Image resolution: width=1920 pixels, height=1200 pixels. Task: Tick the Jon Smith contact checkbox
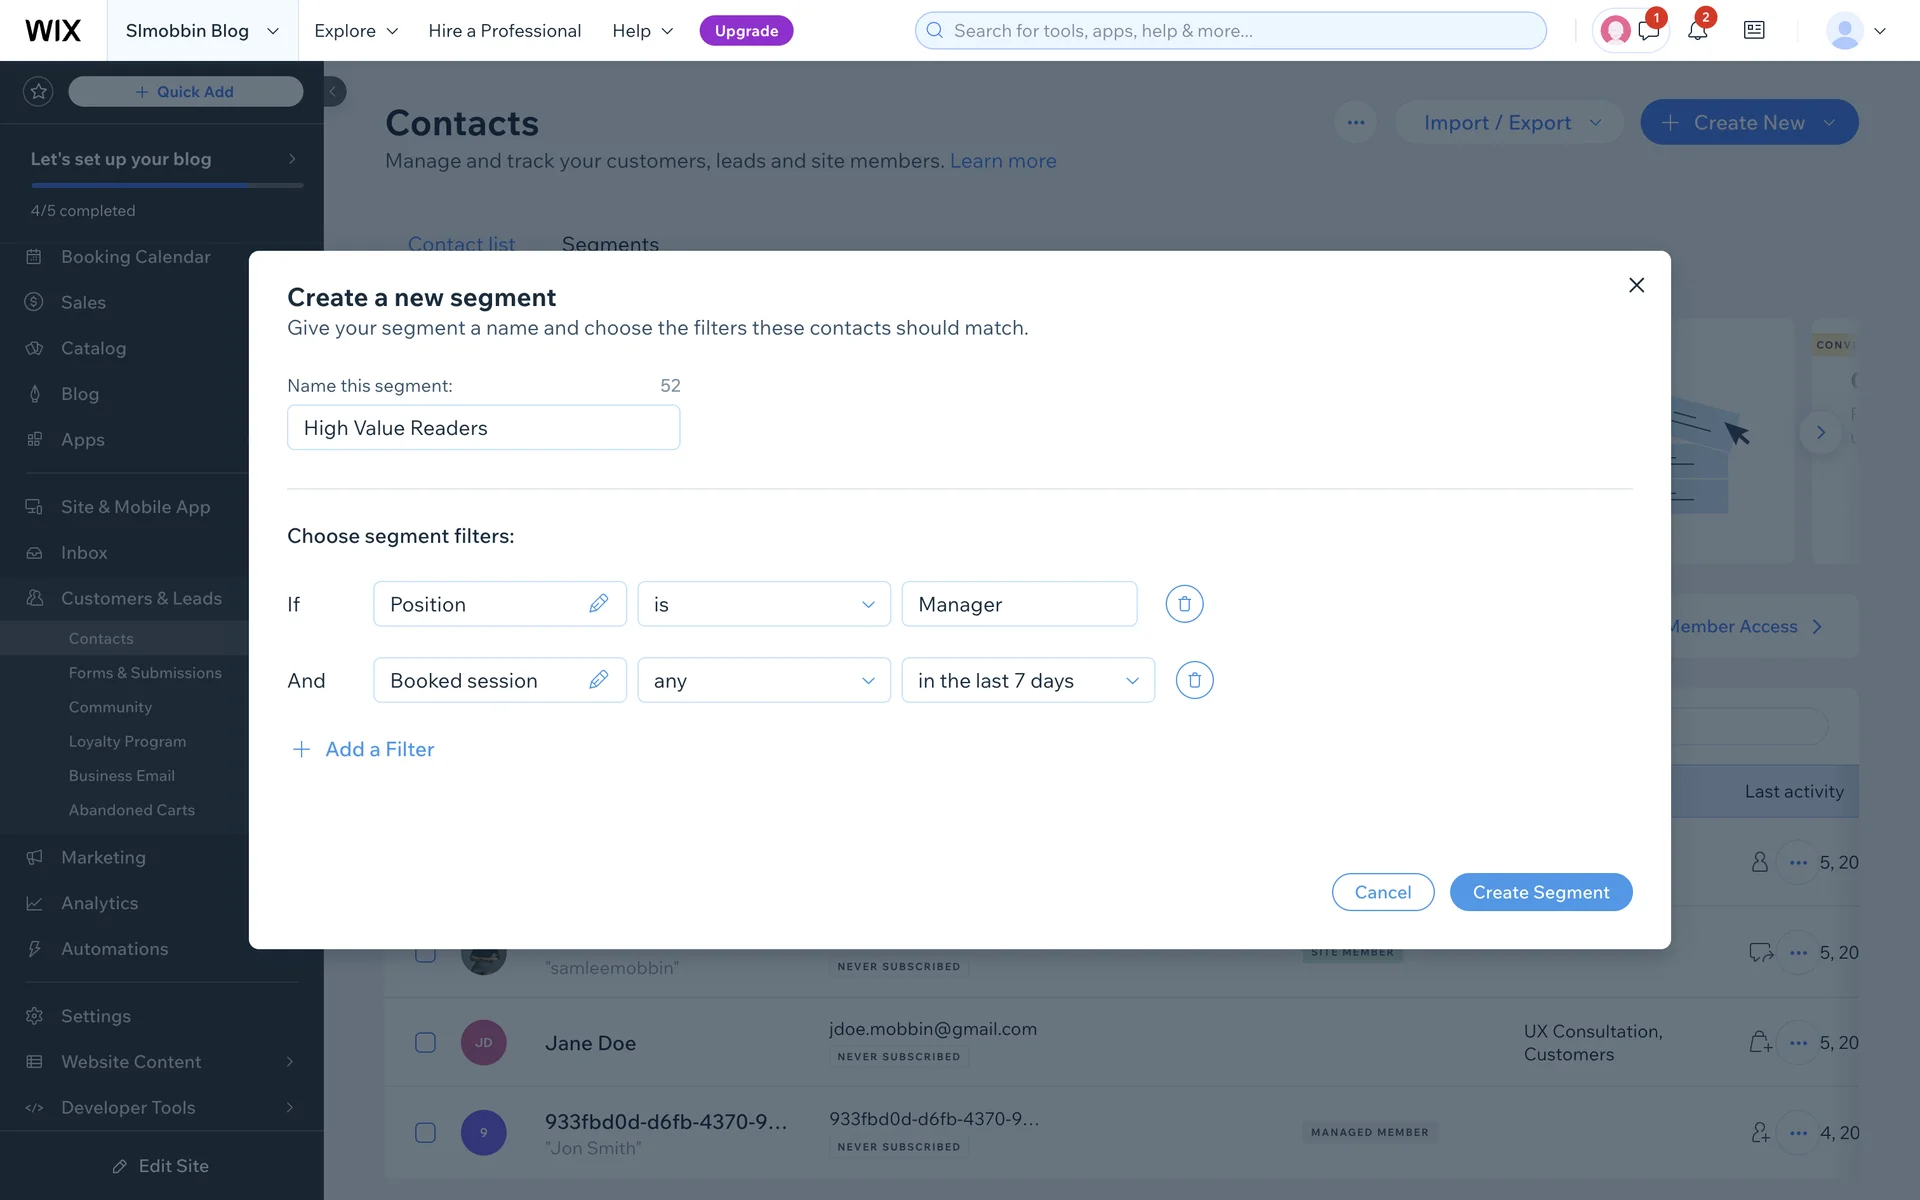(x=425, y=1132)
